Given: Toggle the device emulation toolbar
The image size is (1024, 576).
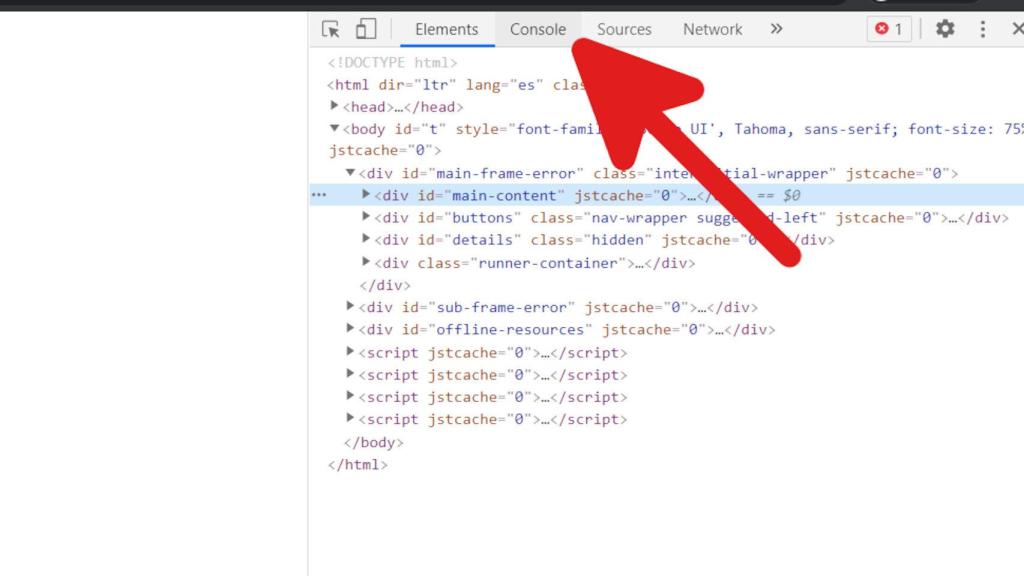Looking at the screenshot, I should 365,29.
